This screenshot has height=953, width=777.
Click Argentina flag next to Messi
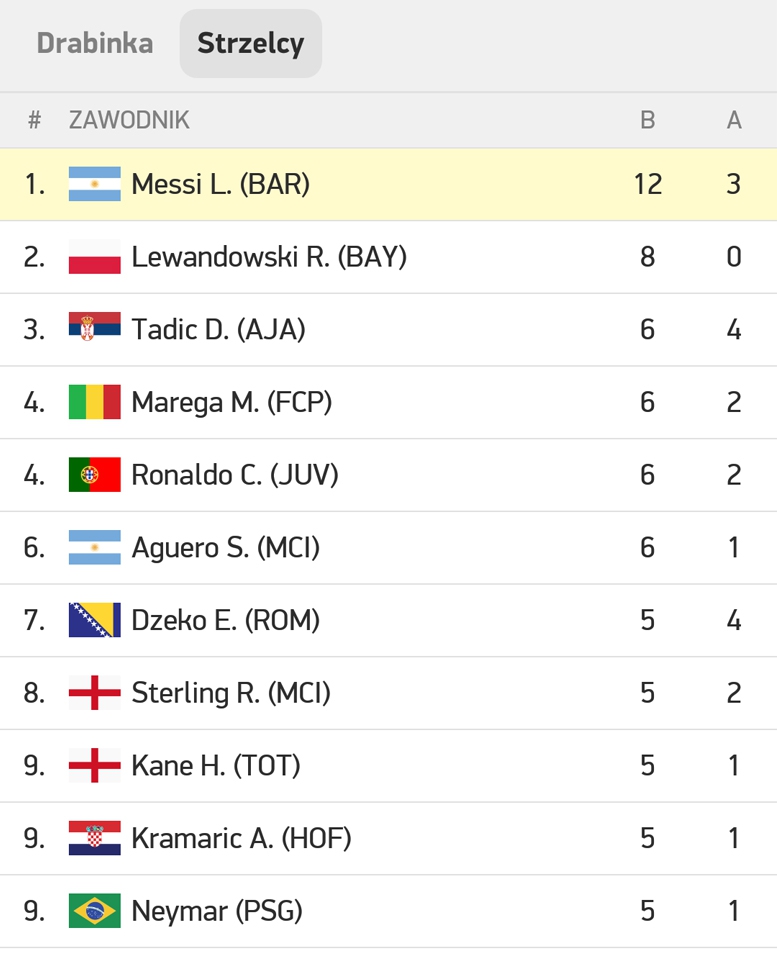(94, 184)
